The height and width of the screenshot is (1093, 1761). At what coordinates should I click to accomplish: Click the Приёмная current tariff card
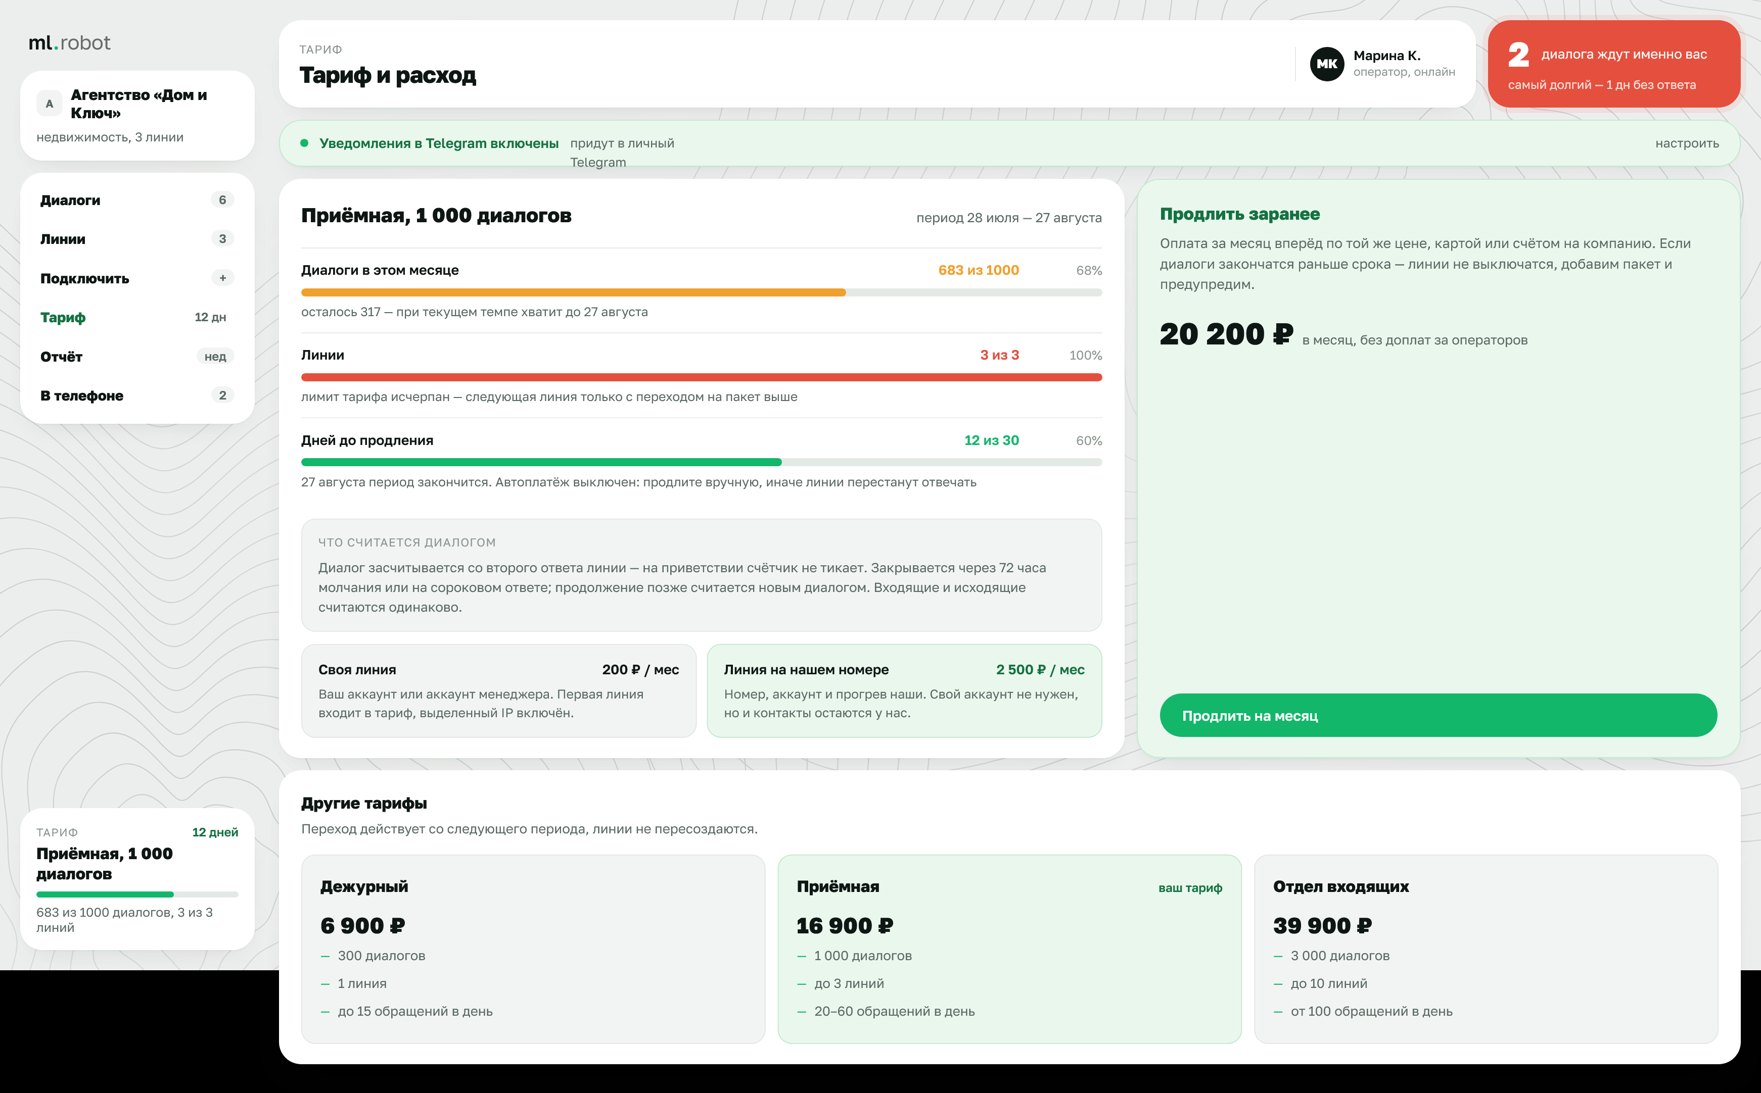pyautogui.click(x=1009, y=949)
